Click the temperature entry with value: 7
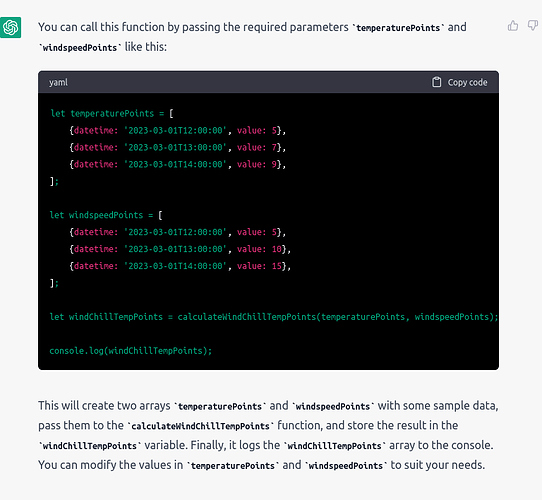Viewport: 542px width, 500px height. pos(178,147)
